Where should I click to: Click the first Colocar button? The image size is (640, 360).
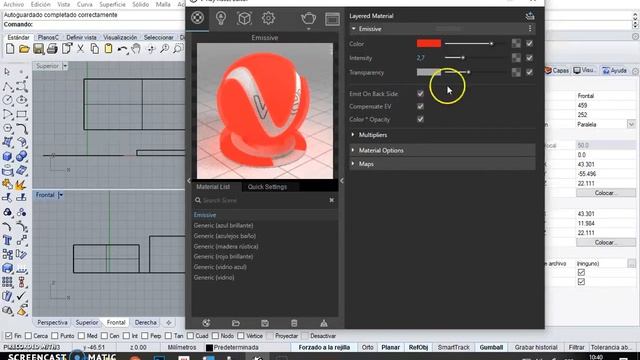606,193
